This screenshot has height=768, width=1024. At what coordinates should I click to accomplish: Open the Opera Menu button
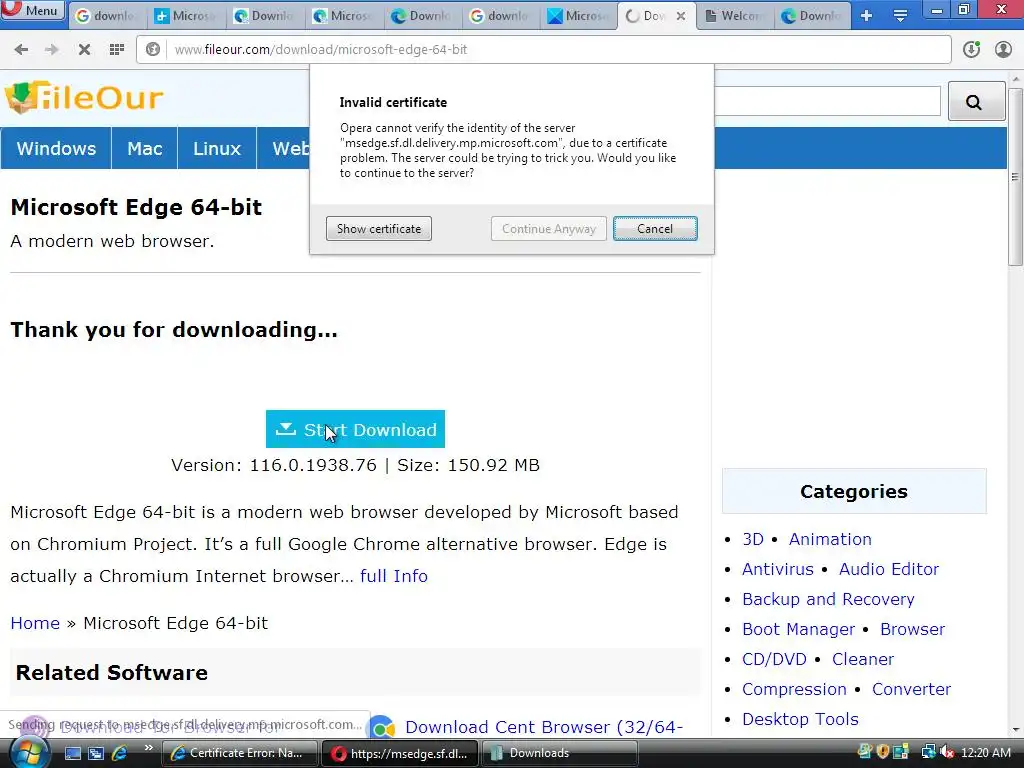[x=33, y=10]
